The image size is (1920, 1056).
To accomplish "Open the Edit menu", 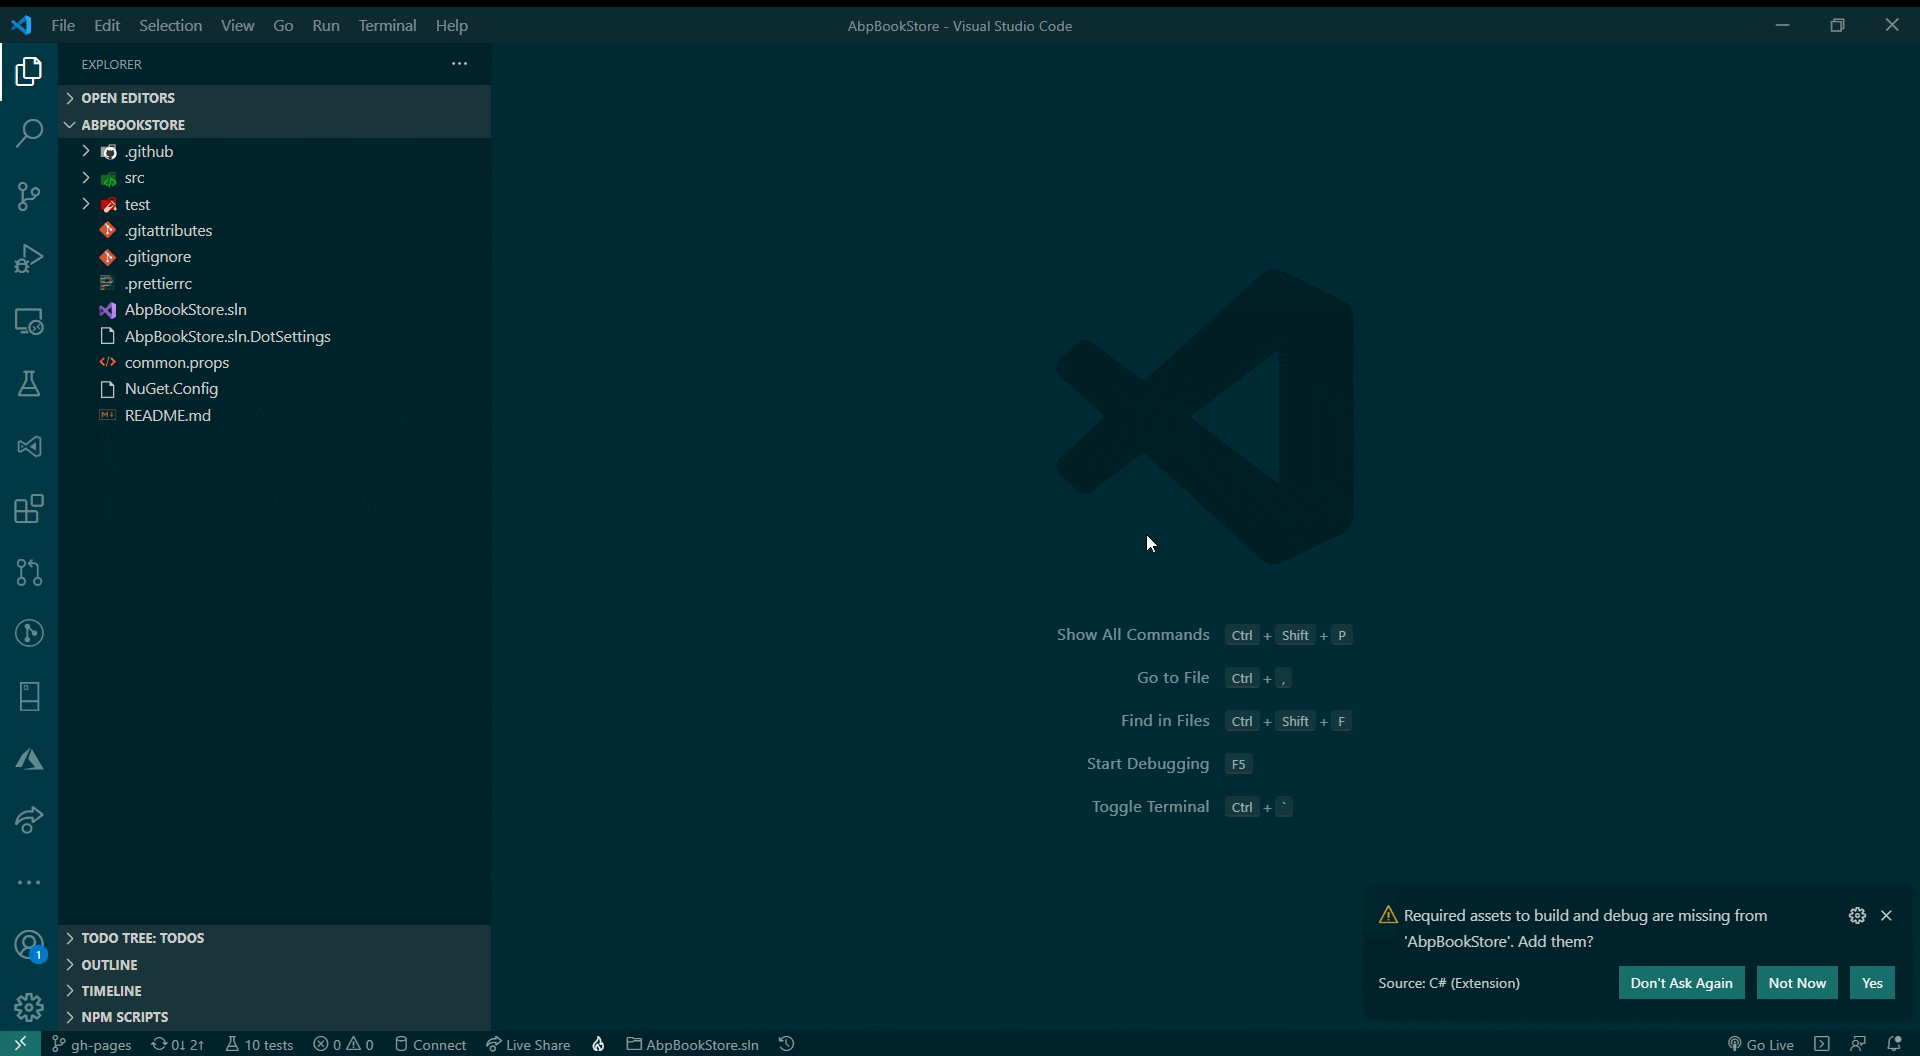I will pyautogui.click(x=107, y=26).
